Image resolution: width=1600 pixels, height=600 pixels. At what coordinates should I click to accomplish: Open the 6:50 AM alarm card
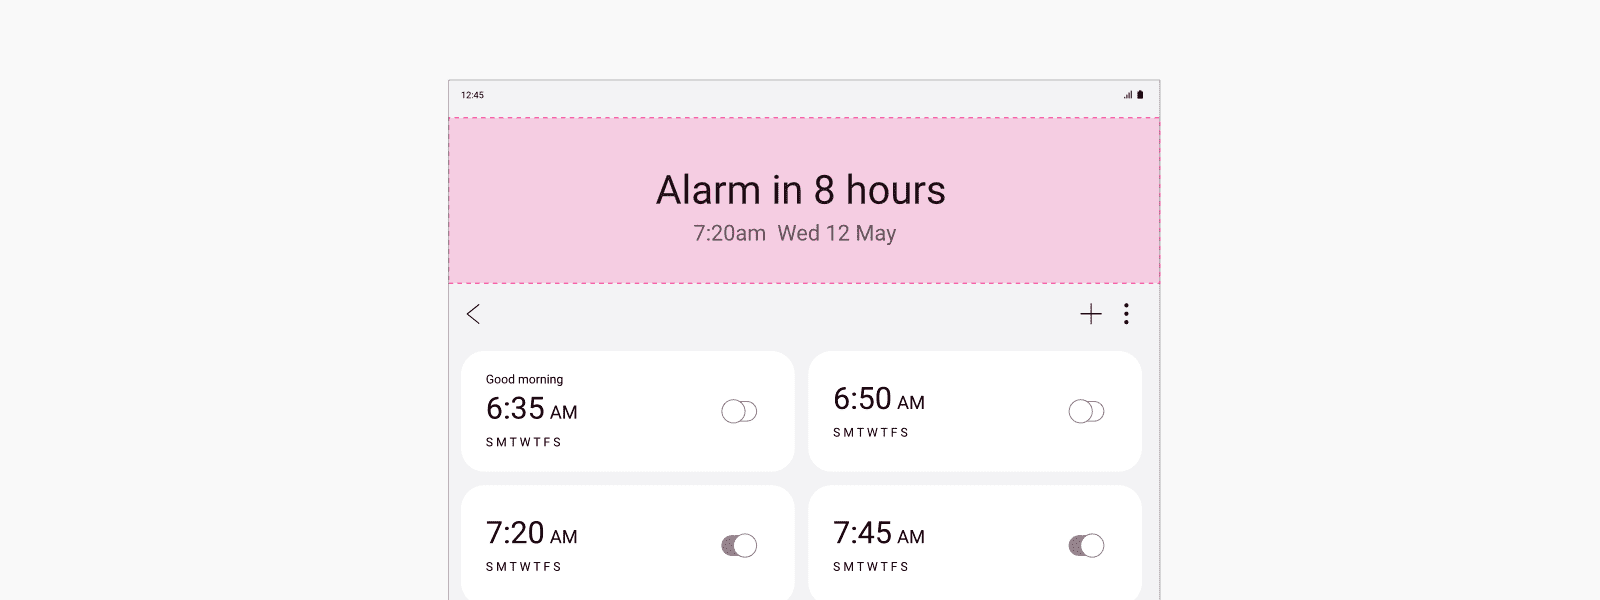pos(975,411)
